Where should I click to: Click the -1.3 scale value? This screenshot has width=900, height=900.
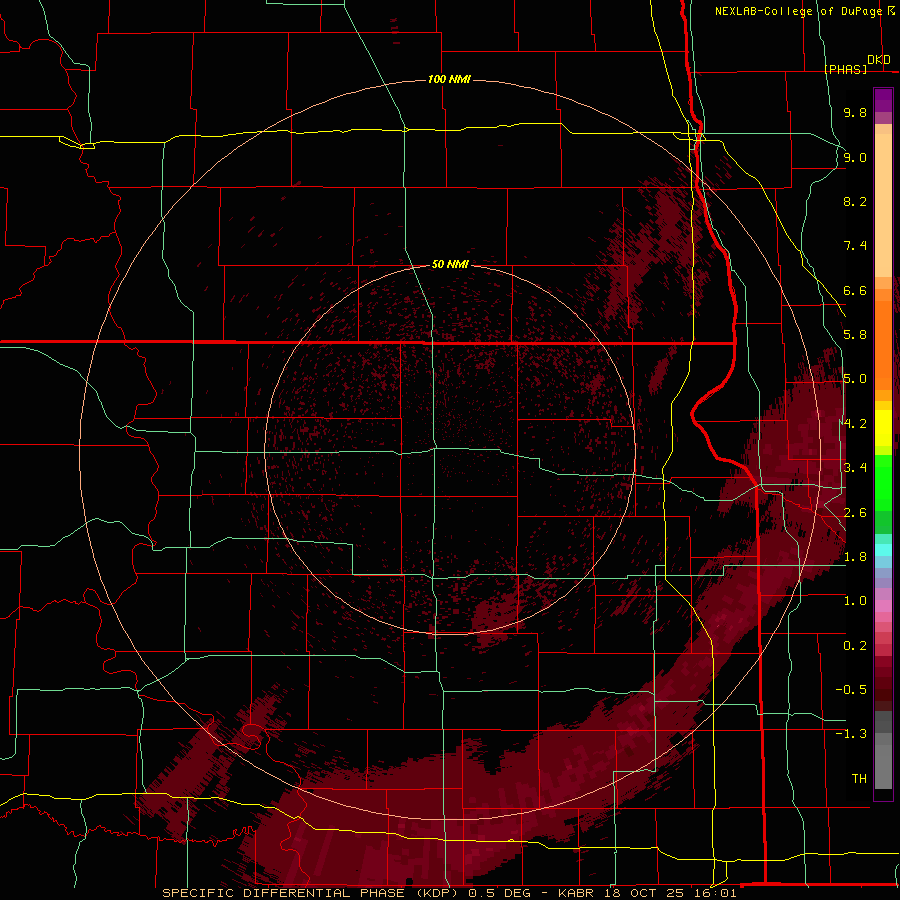(x=851, y=734)
